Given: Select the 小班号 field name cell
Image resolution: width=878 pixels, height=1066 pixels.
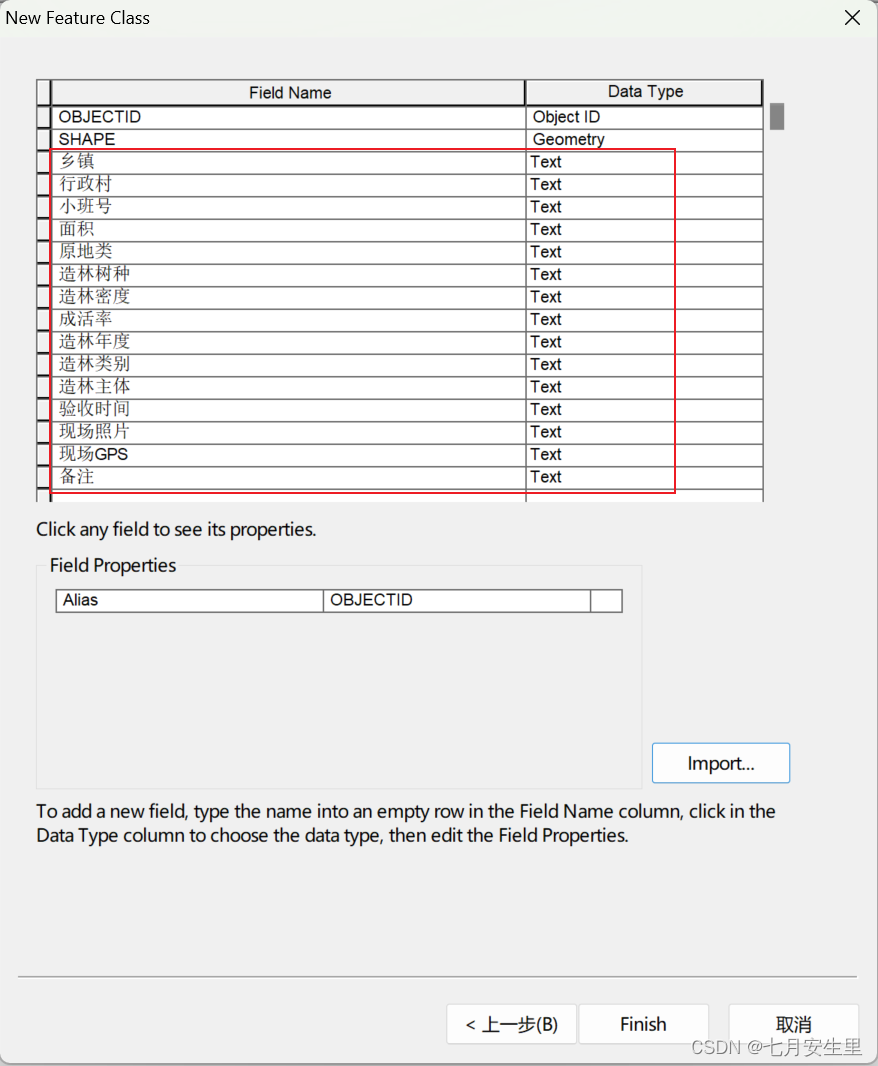Looking at the screenshot, I should point(288,207).
